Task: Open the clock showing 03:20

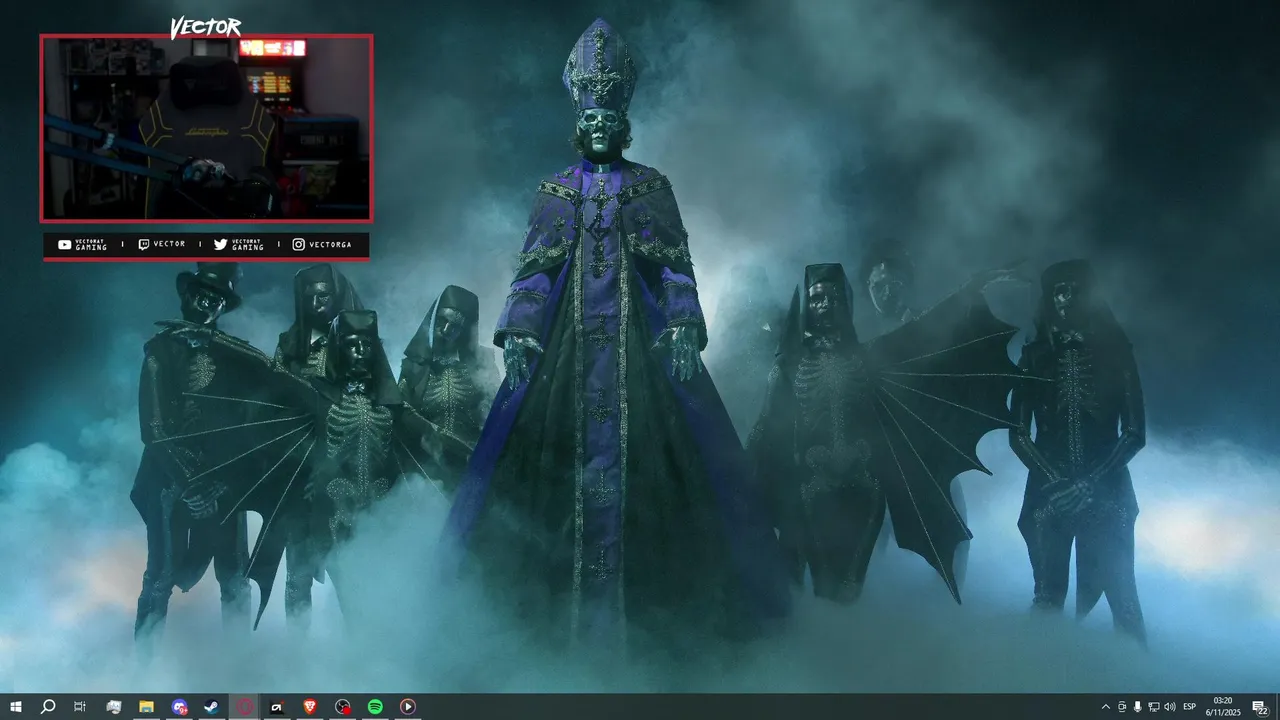Action: click(1222, 707)
